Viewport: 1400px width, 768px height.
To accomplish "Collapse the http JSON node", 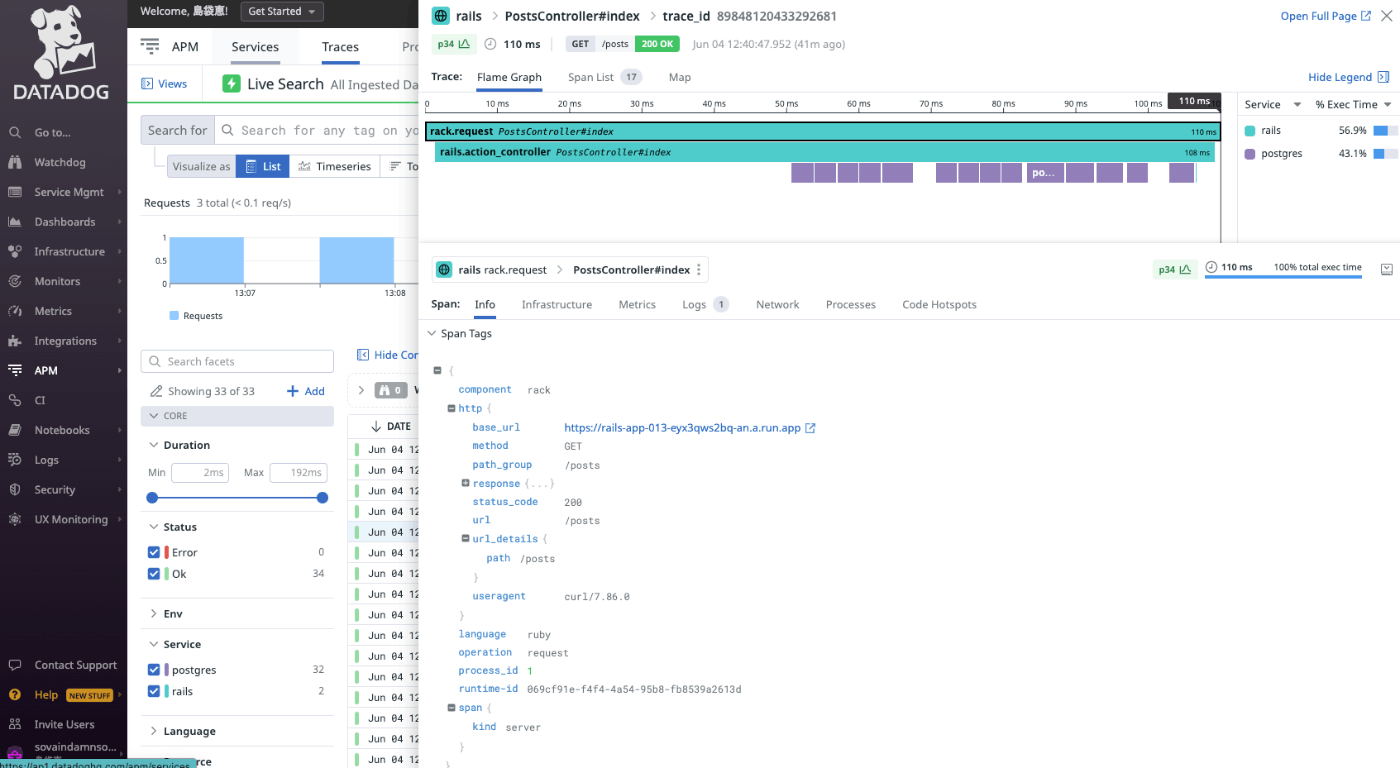I will [x=451, y=409].
